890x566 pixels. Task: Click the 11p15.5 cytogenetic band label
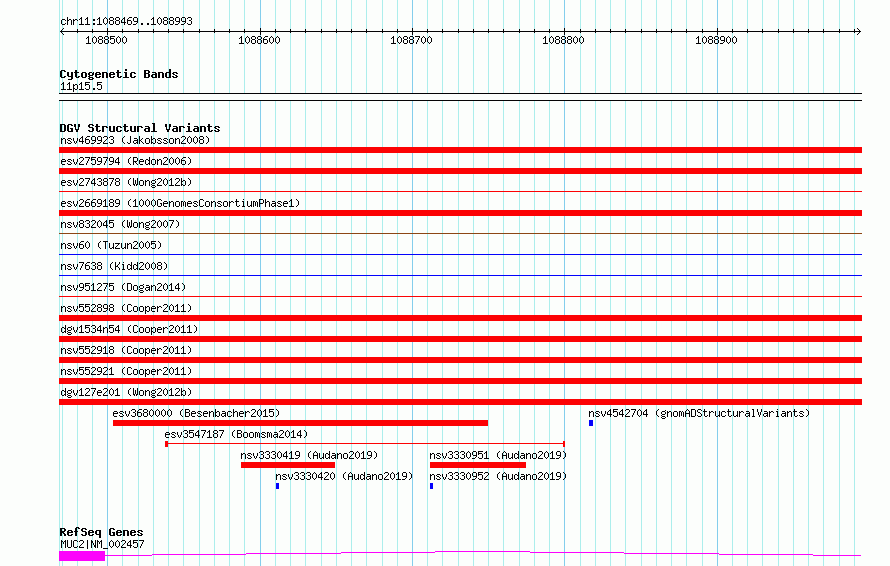[81, 86]
